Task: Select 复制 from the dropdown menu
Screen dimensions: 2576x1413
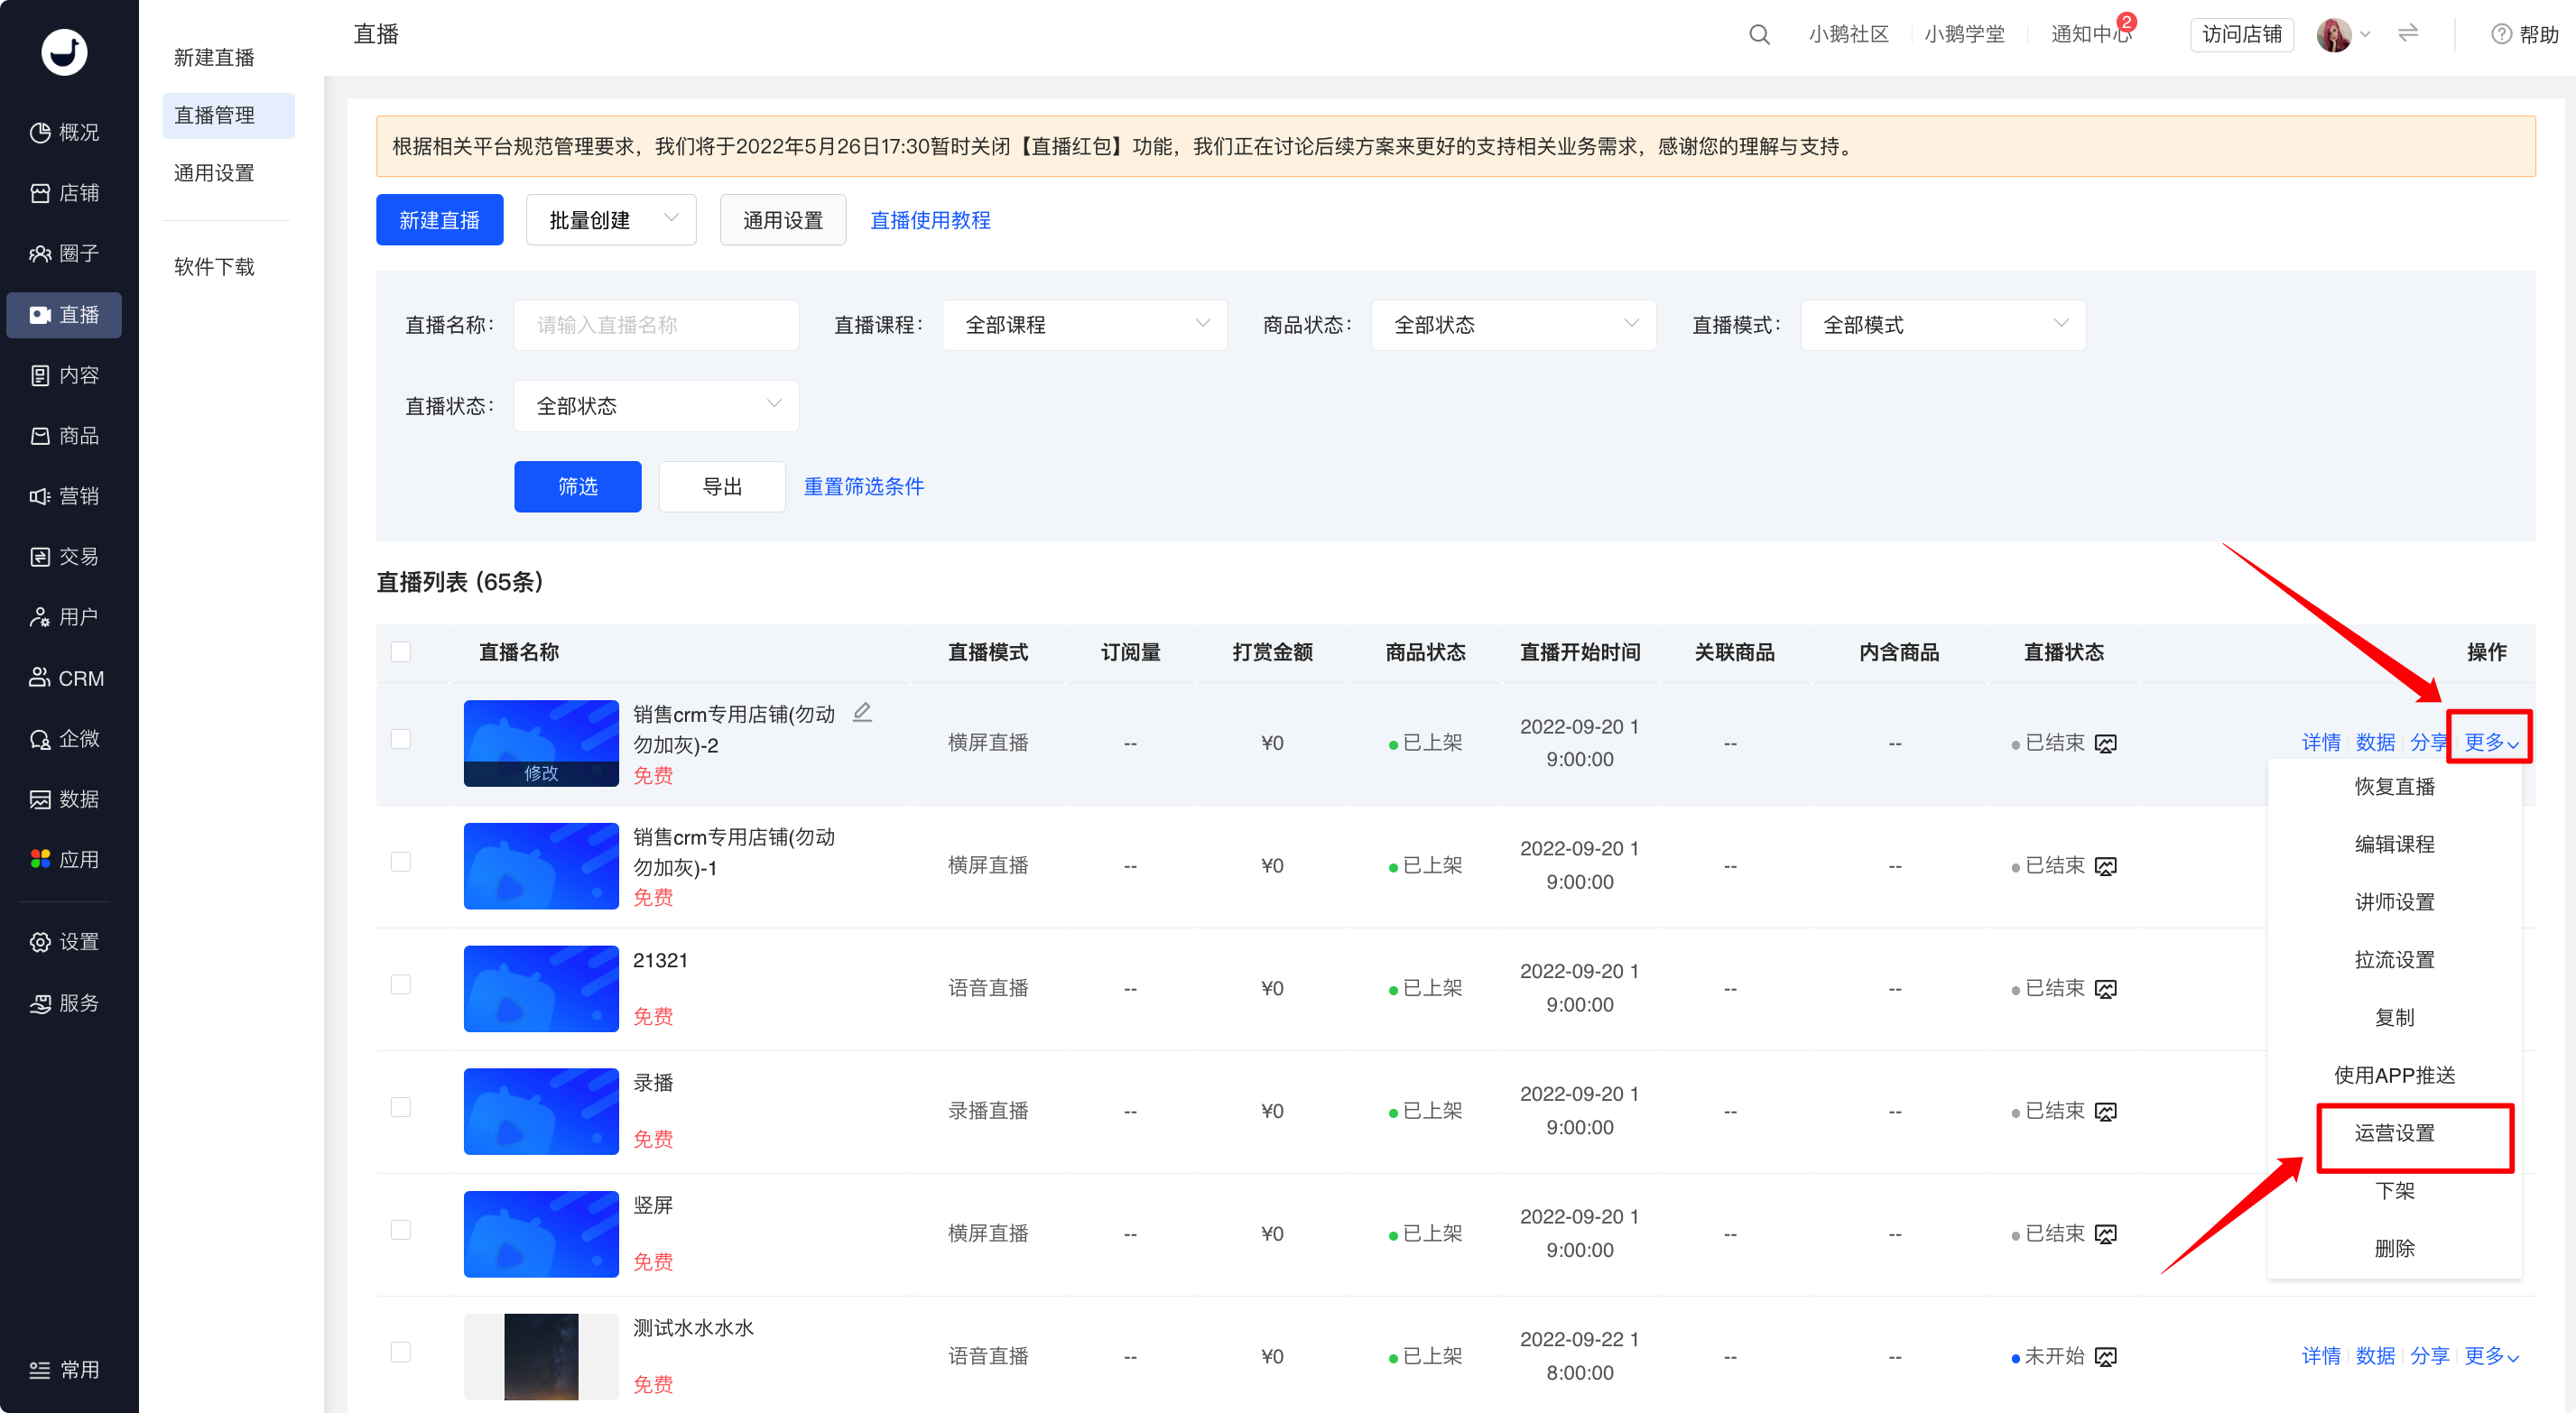Action: [x=2394, y=1018]
